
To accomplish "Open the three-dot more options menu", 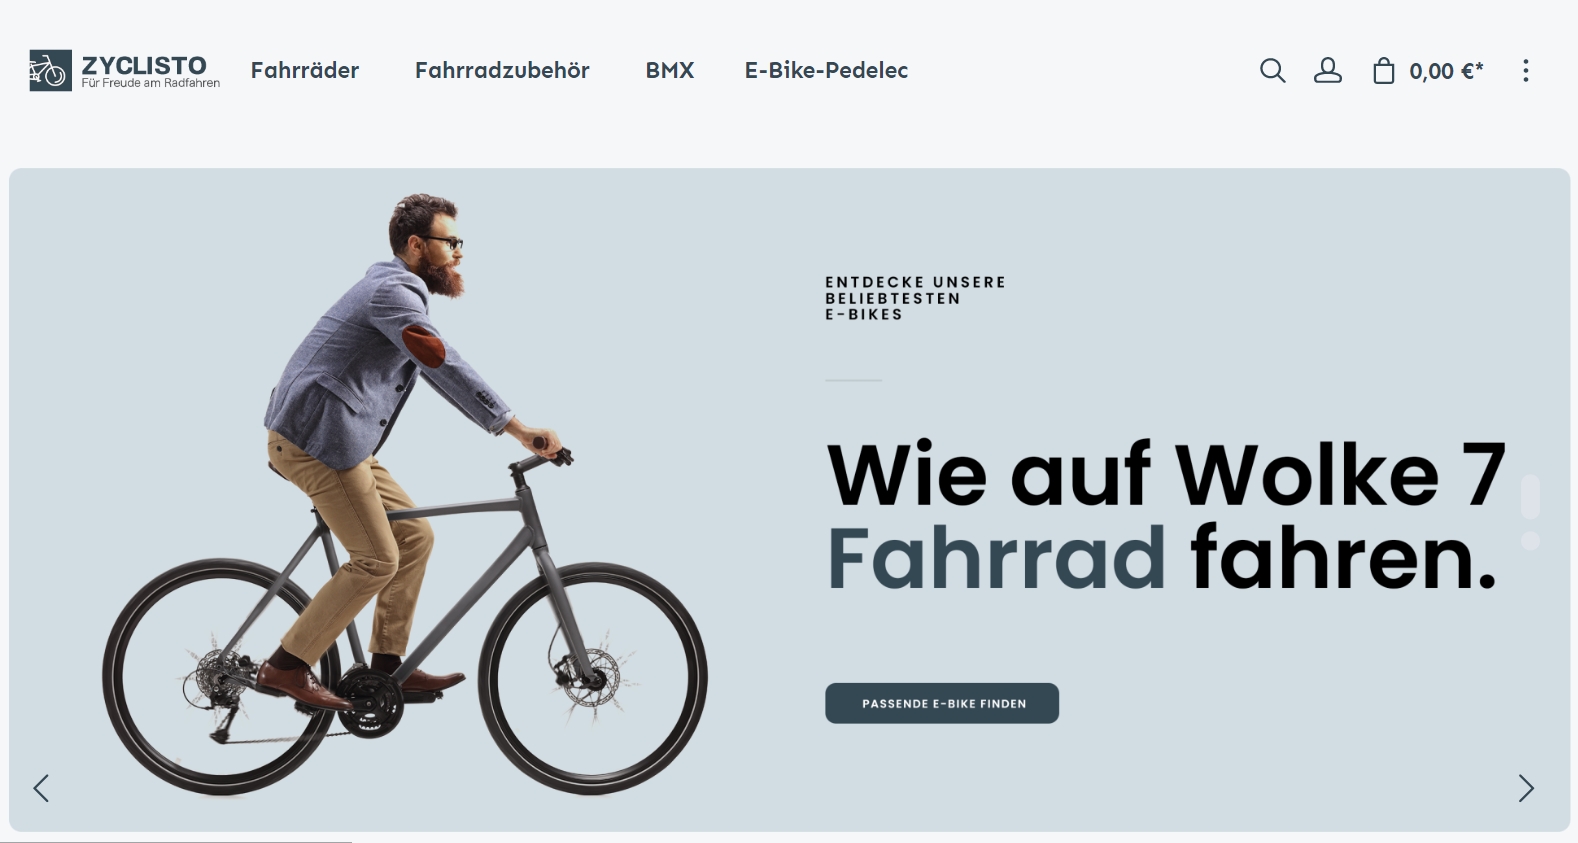I will pos(1525,70).
